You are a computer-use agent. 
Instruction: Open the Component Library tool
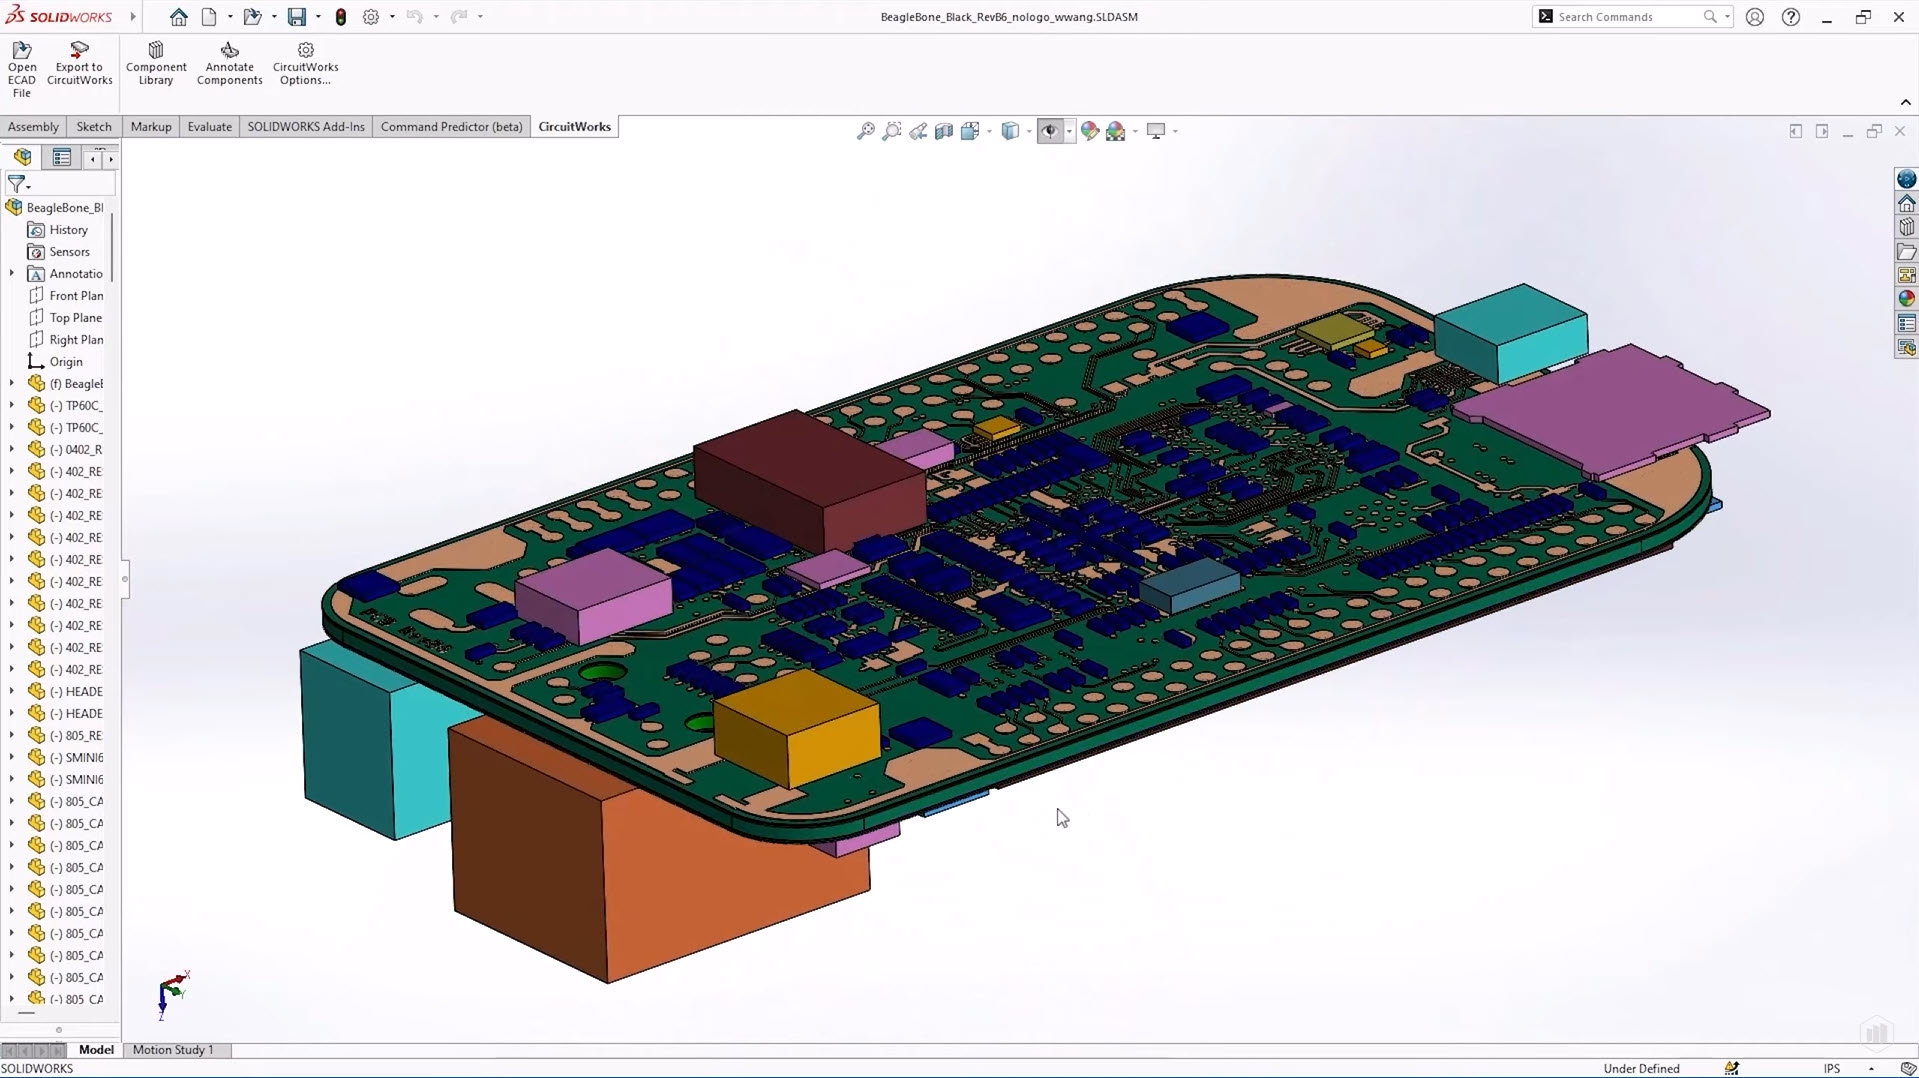(x=156, y=63)
